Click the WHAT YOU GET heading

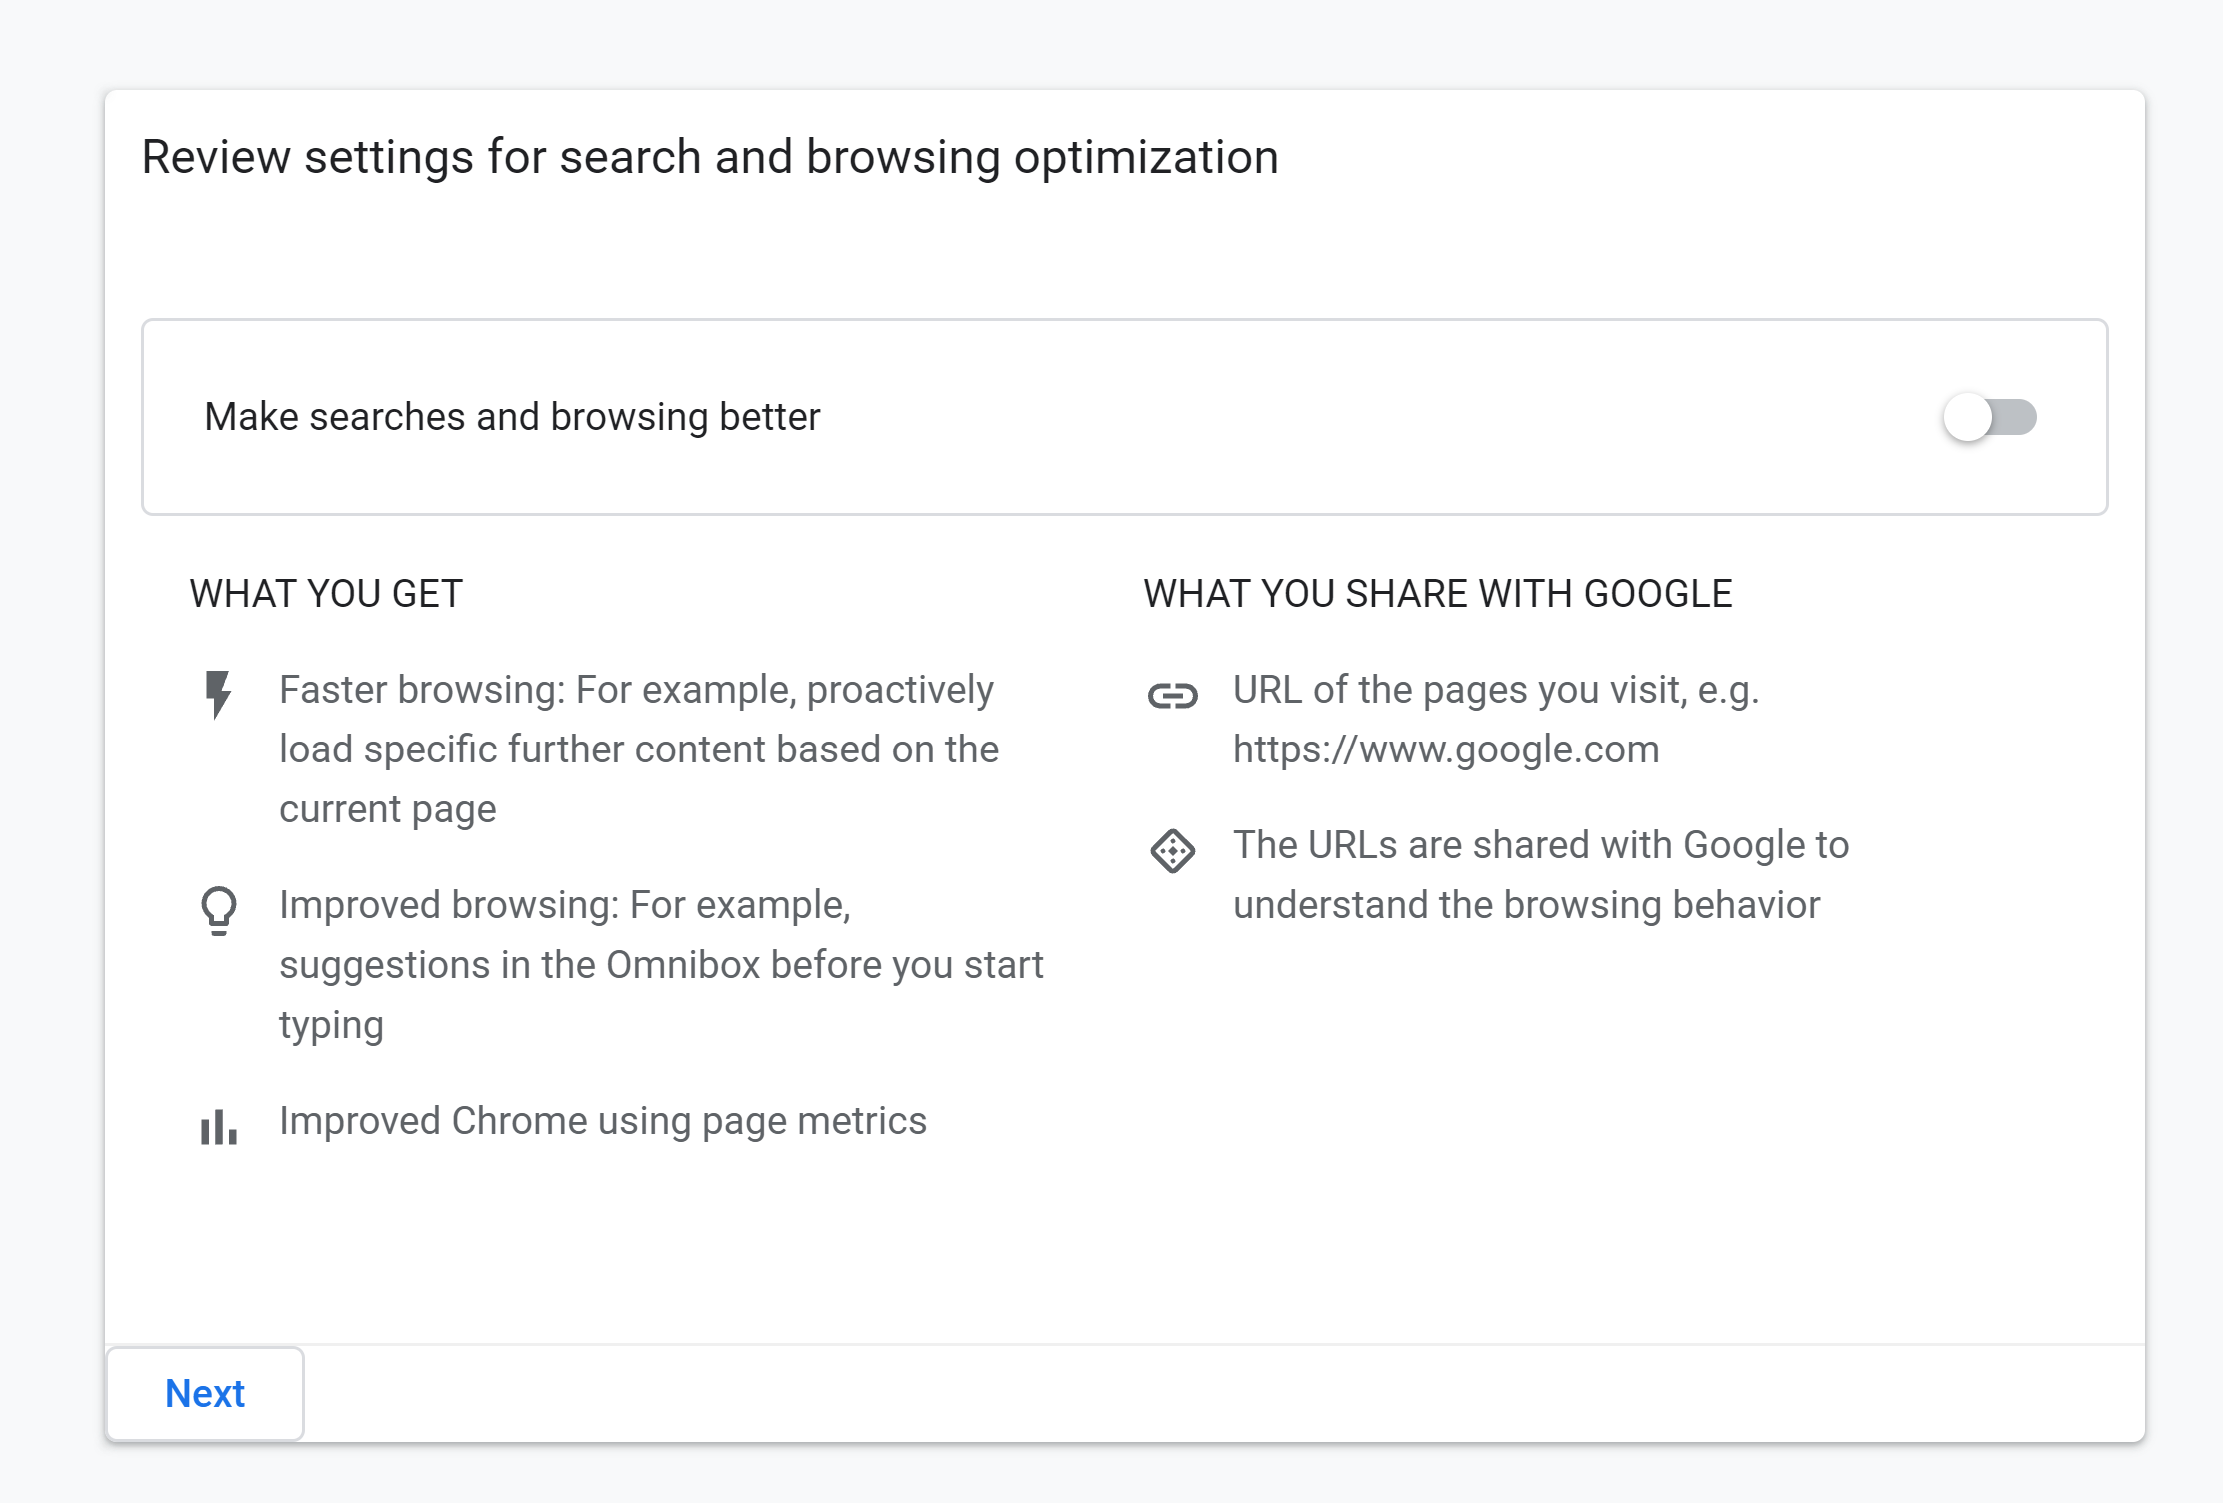pyautogui.click(x=326, y=594)
